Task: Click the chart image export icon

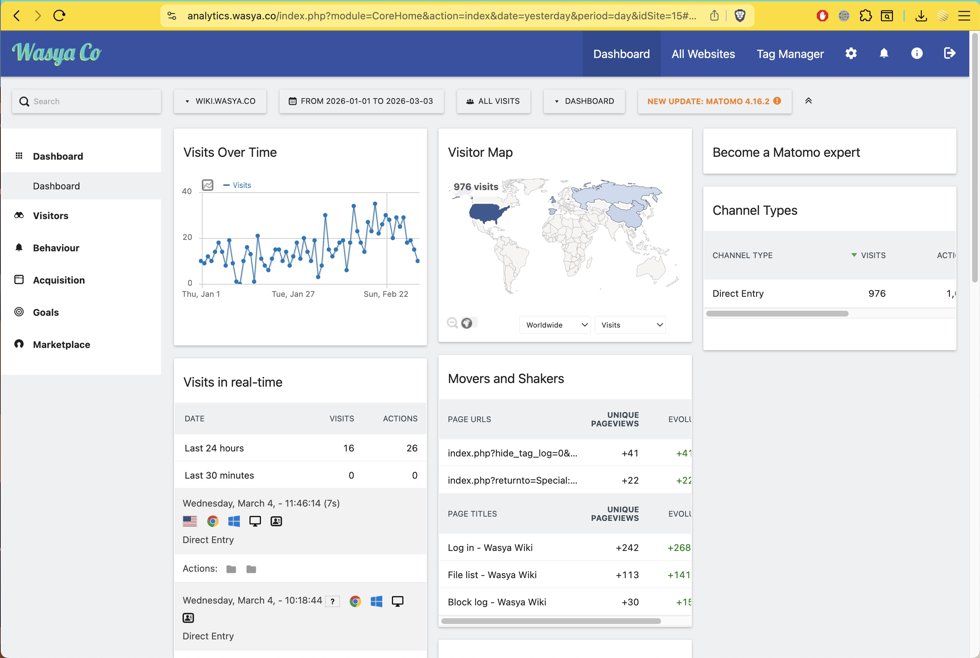Action: click(x=208, y=185)
